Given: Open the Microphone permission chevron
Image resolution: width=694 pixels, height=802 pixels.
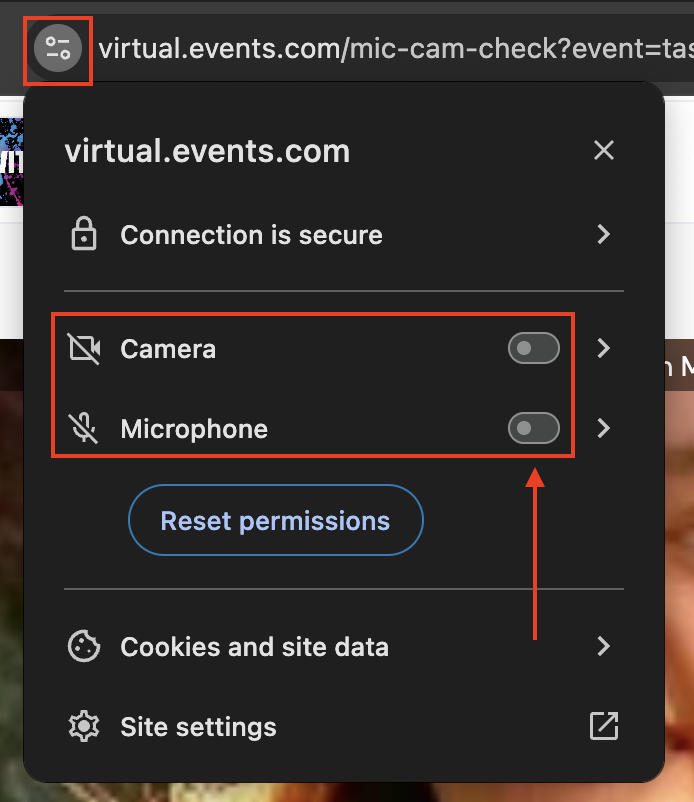Looking at the screenshot, I should click(x=603, y=429).
